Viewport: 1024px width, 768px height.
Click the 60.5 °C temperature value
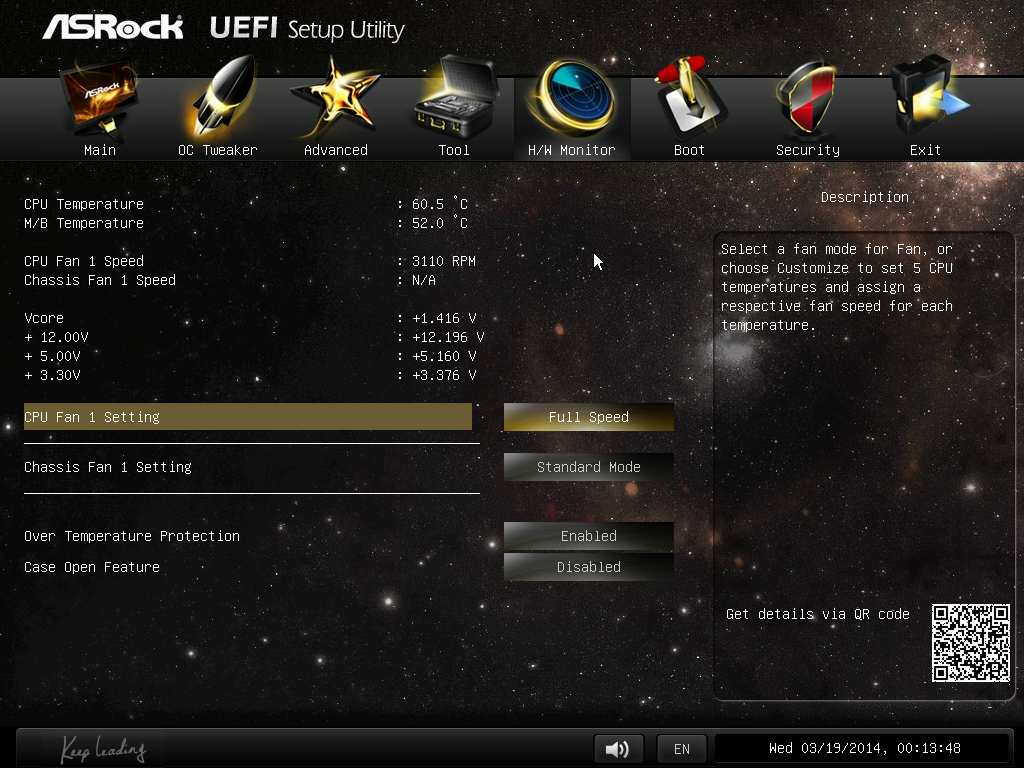click(x=440, y=204)
